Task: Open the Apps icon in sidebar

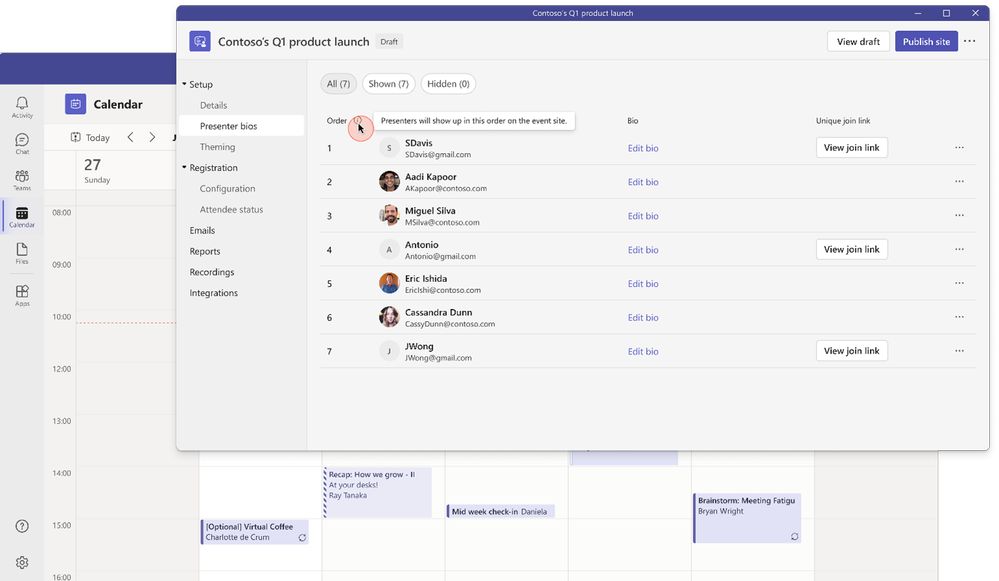Action: [x=22, y=295]
